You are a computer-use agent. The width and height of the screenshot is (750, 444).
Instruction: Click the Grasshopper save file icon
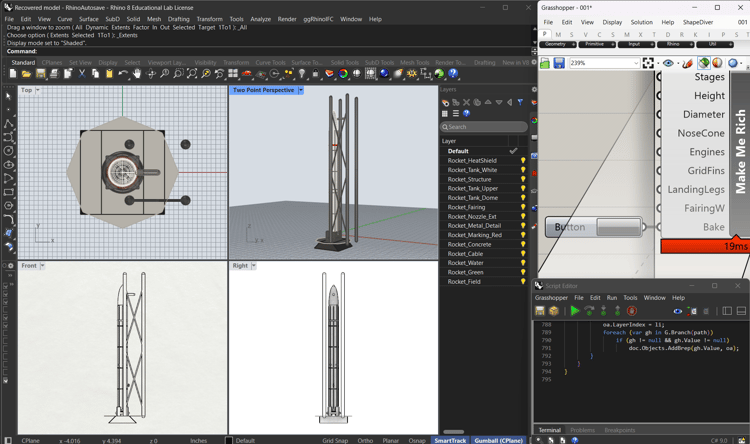coord(558,63)
